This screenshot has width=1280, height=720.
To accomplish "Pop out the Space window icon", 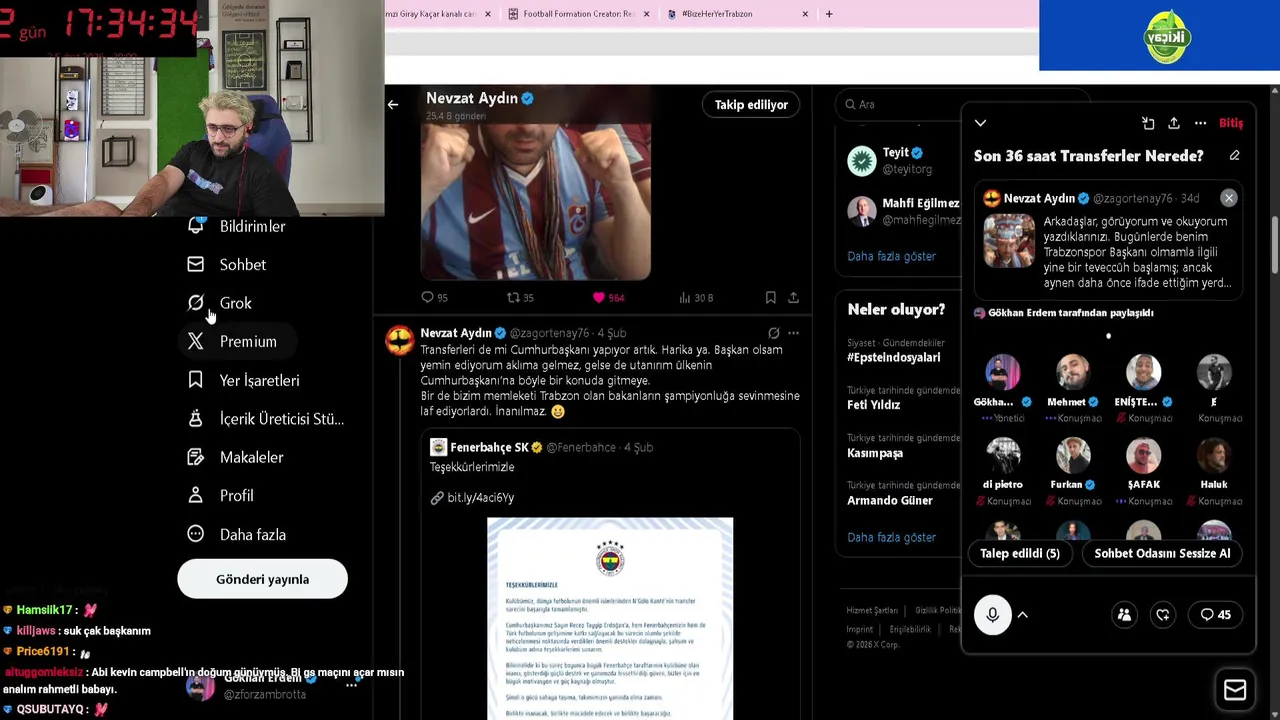I will (x=1148, y=123).
